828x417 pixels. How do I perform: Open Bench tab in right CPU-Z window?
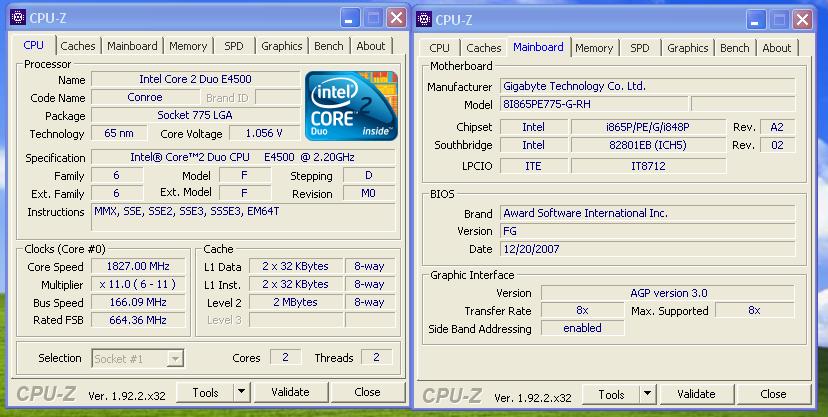click(x=735, y=48)
